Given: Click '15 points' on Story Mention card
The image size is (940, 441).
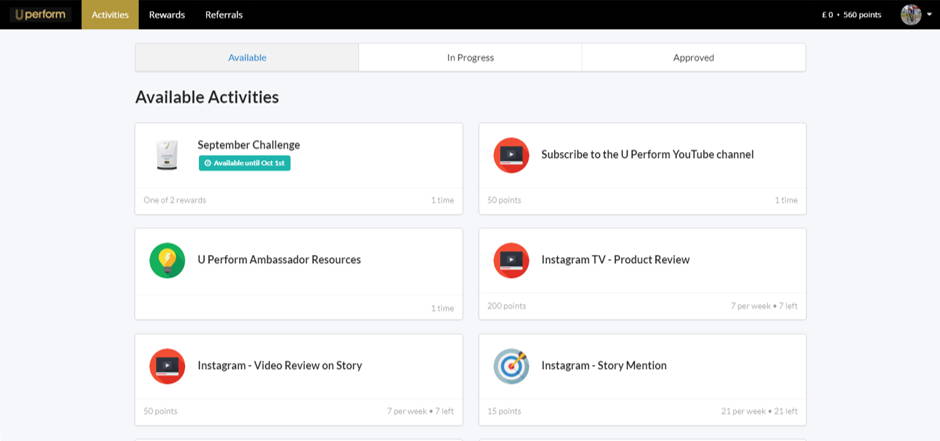Looking at the screenshot, I should 504,411.
